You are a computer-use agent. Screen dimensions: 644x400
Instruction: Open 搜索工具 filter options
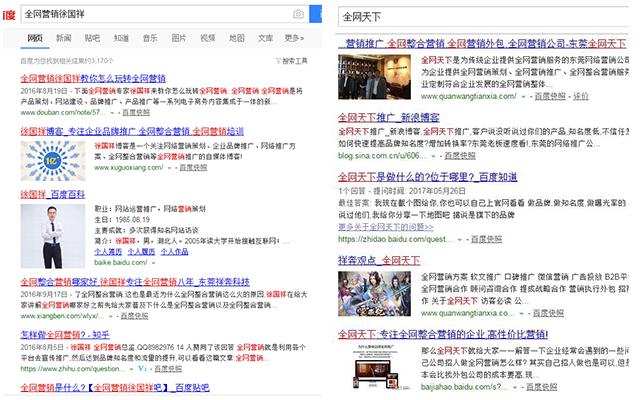click(x=291, y=61)
